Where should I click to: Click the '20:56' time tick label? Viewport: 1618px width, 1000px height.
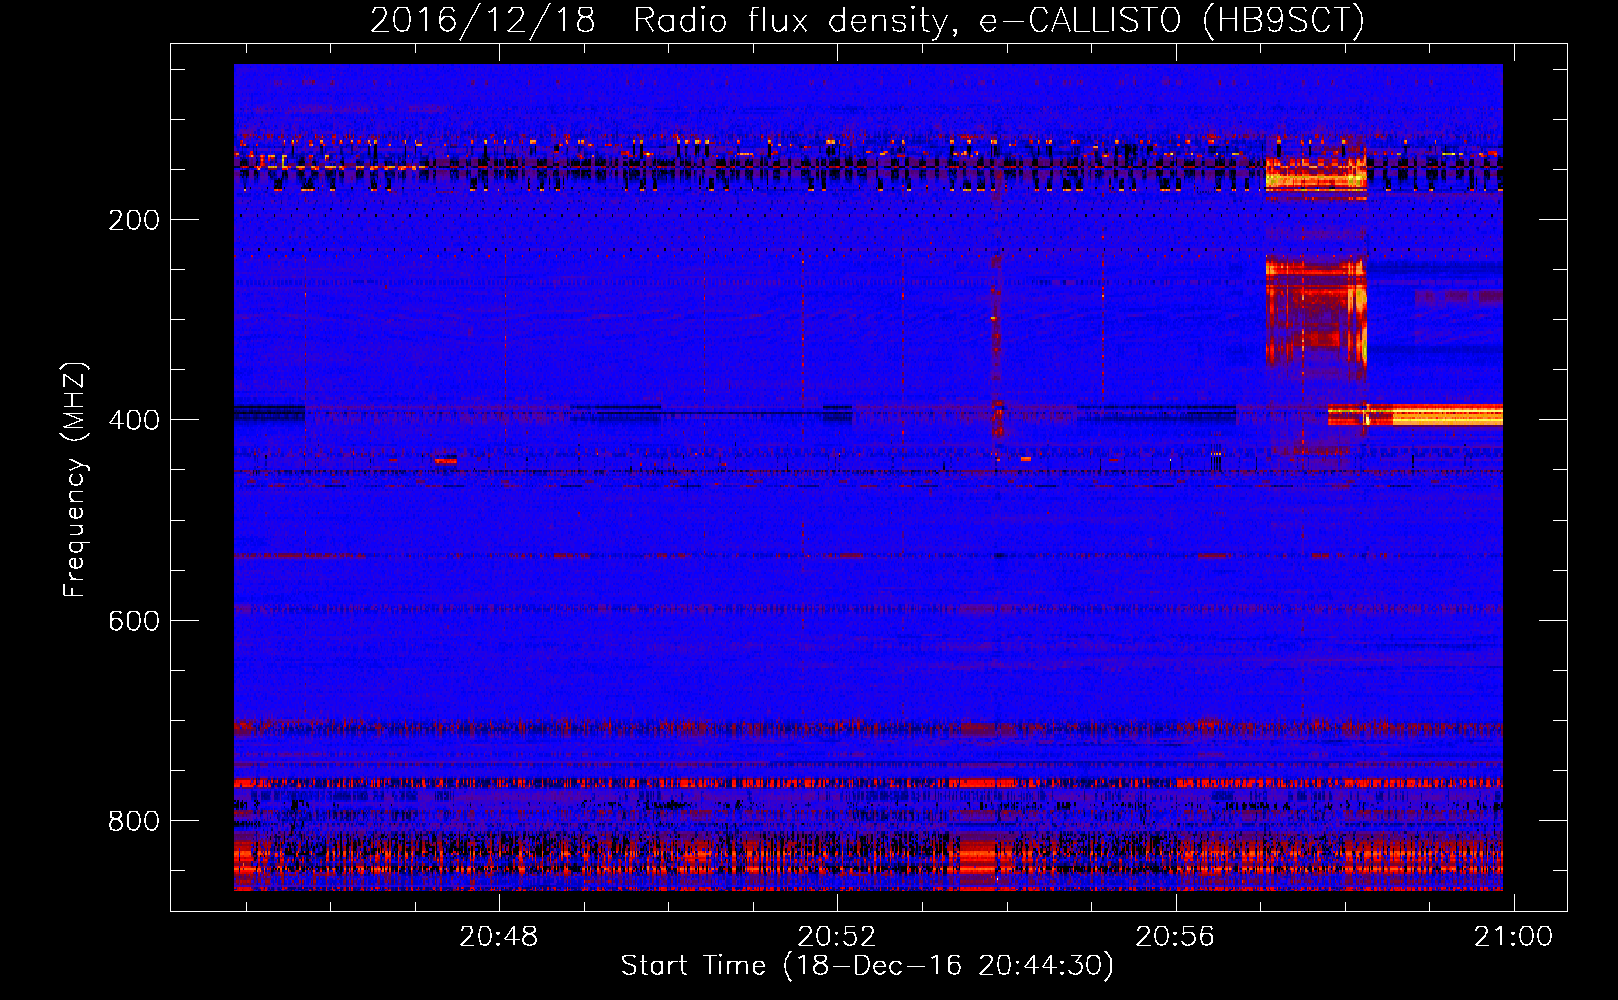pos(1174,936)
